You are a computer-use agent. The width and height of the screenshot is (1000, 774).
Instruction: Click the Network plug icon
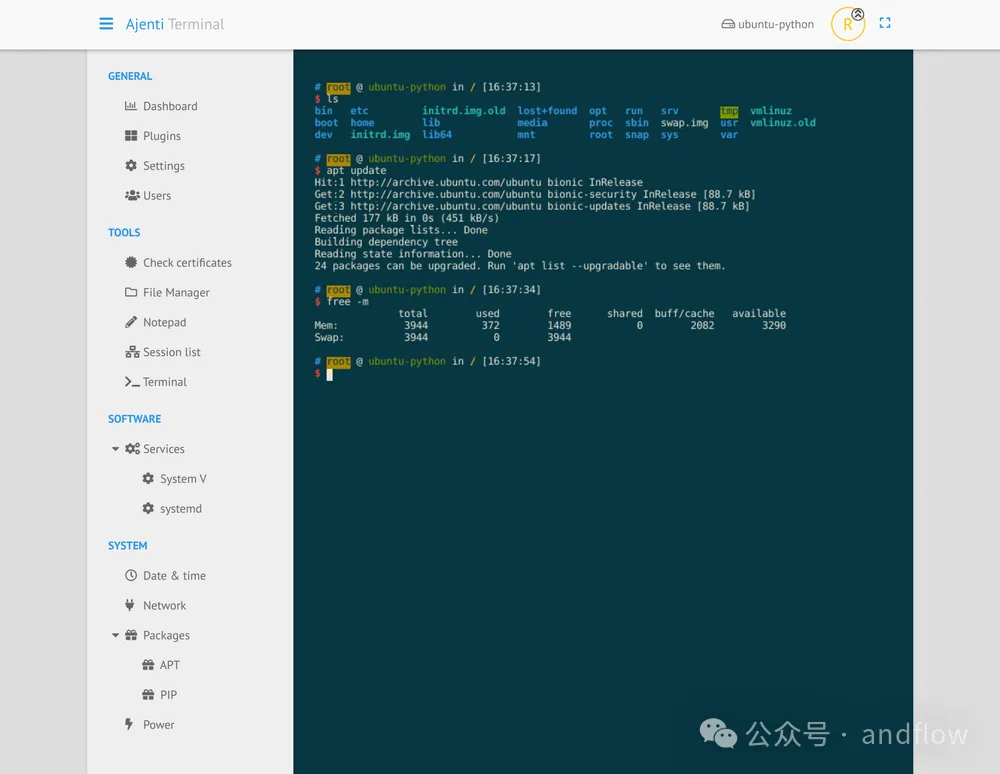pyautogui.click(x=130, y=606)
